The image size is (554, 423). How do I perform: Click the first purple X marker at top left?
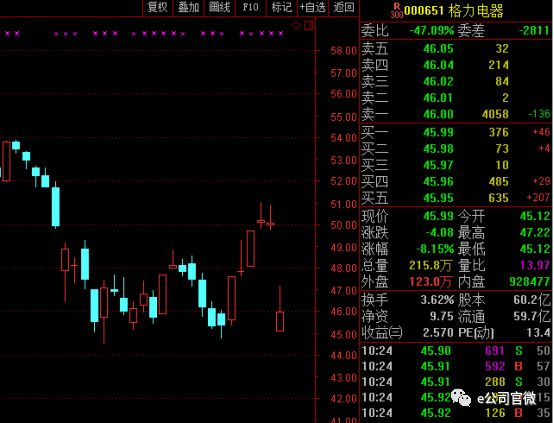[x=8, y=34]
